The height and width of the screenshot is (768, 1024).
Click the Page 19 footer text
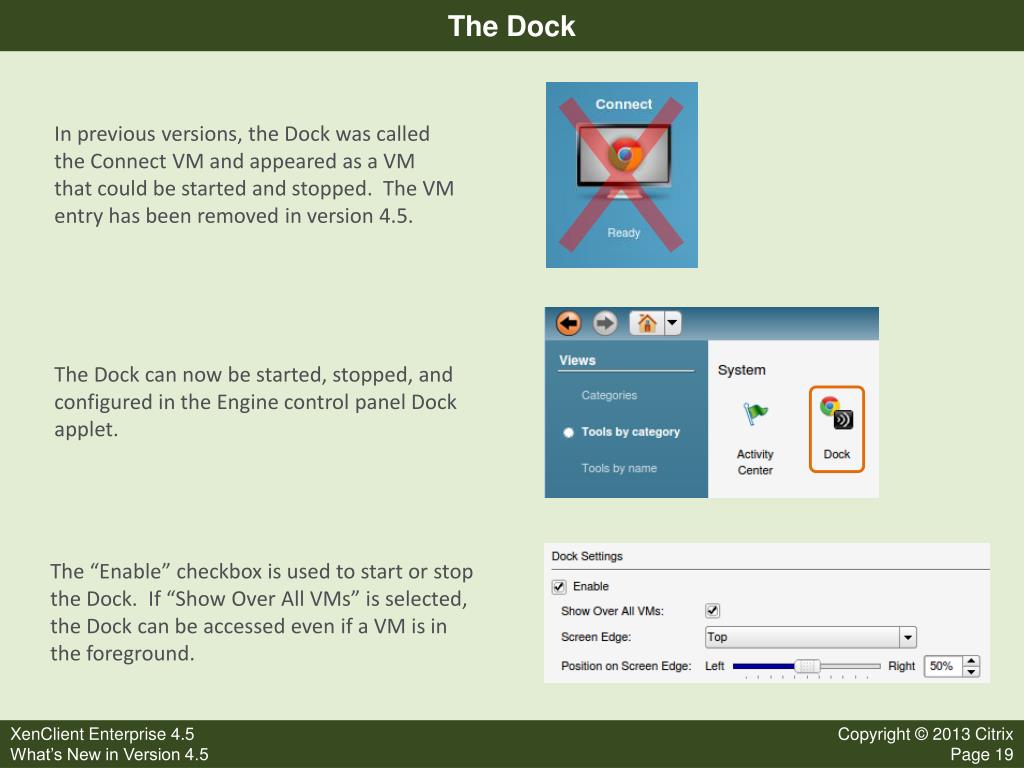(x=982, y=754)
